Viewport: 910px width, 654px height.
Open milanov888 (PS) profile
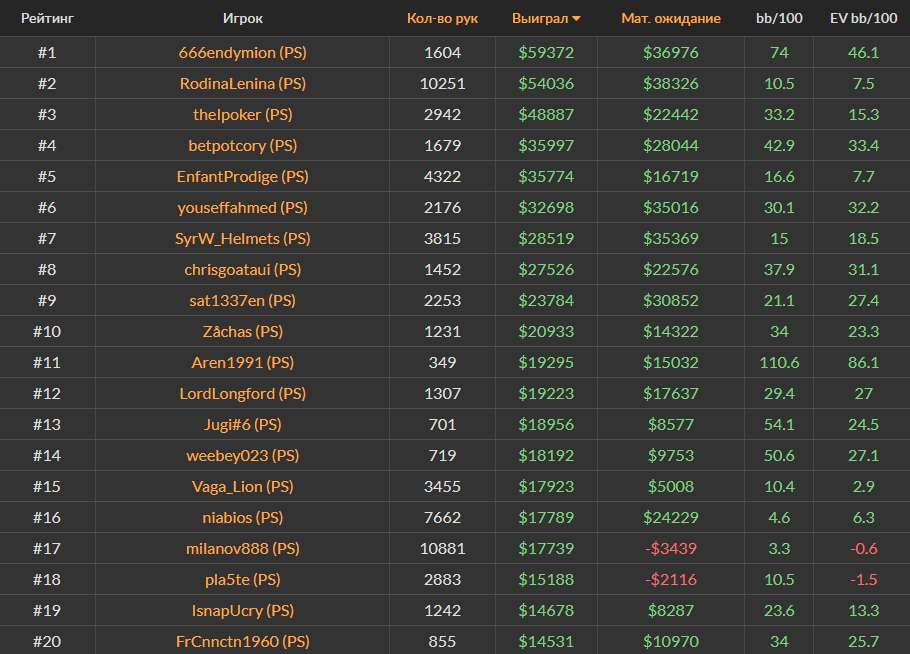click(x=242, y=548)
